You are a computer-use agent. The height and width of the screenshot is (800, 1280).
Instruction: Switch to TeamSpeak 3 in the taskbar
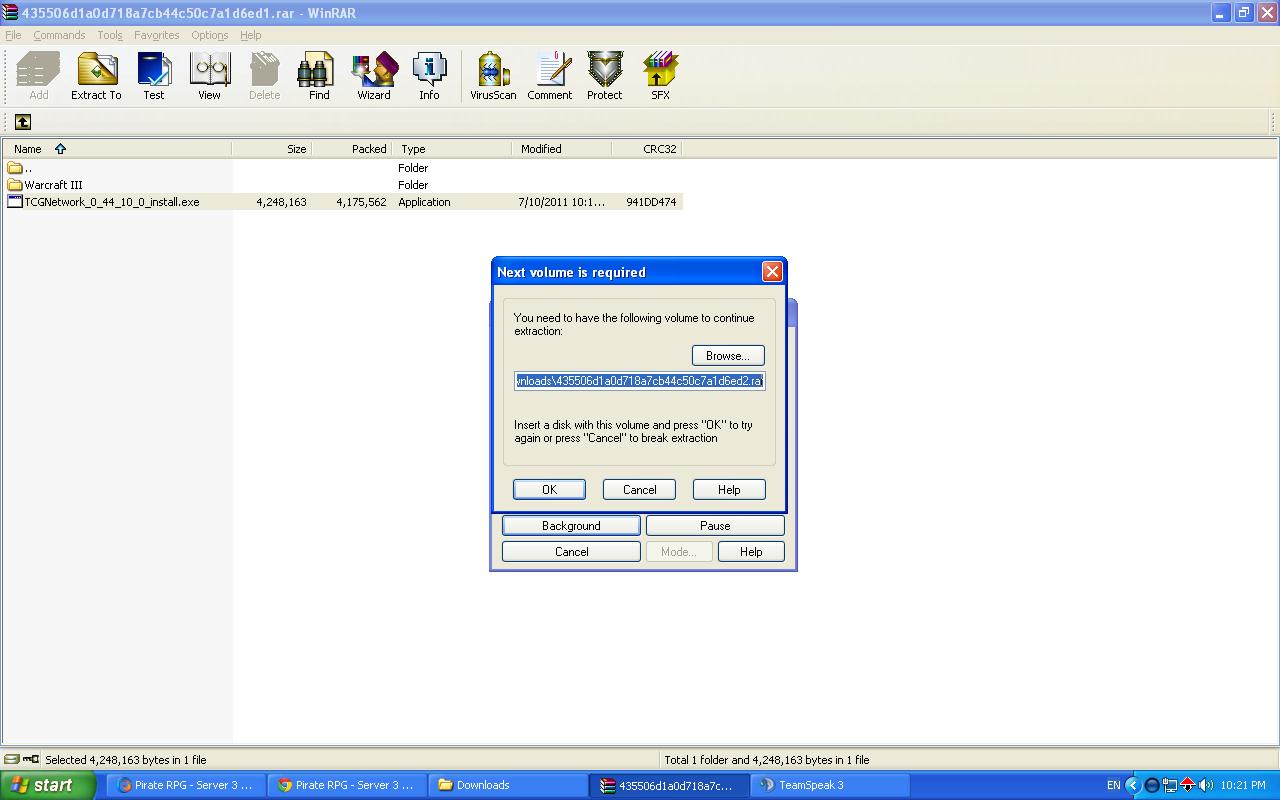pos(830,786)
